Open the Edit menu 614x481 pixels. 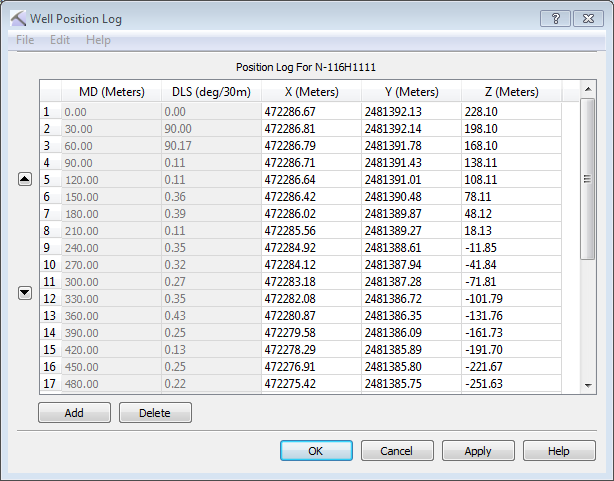[x=60, y=40]
